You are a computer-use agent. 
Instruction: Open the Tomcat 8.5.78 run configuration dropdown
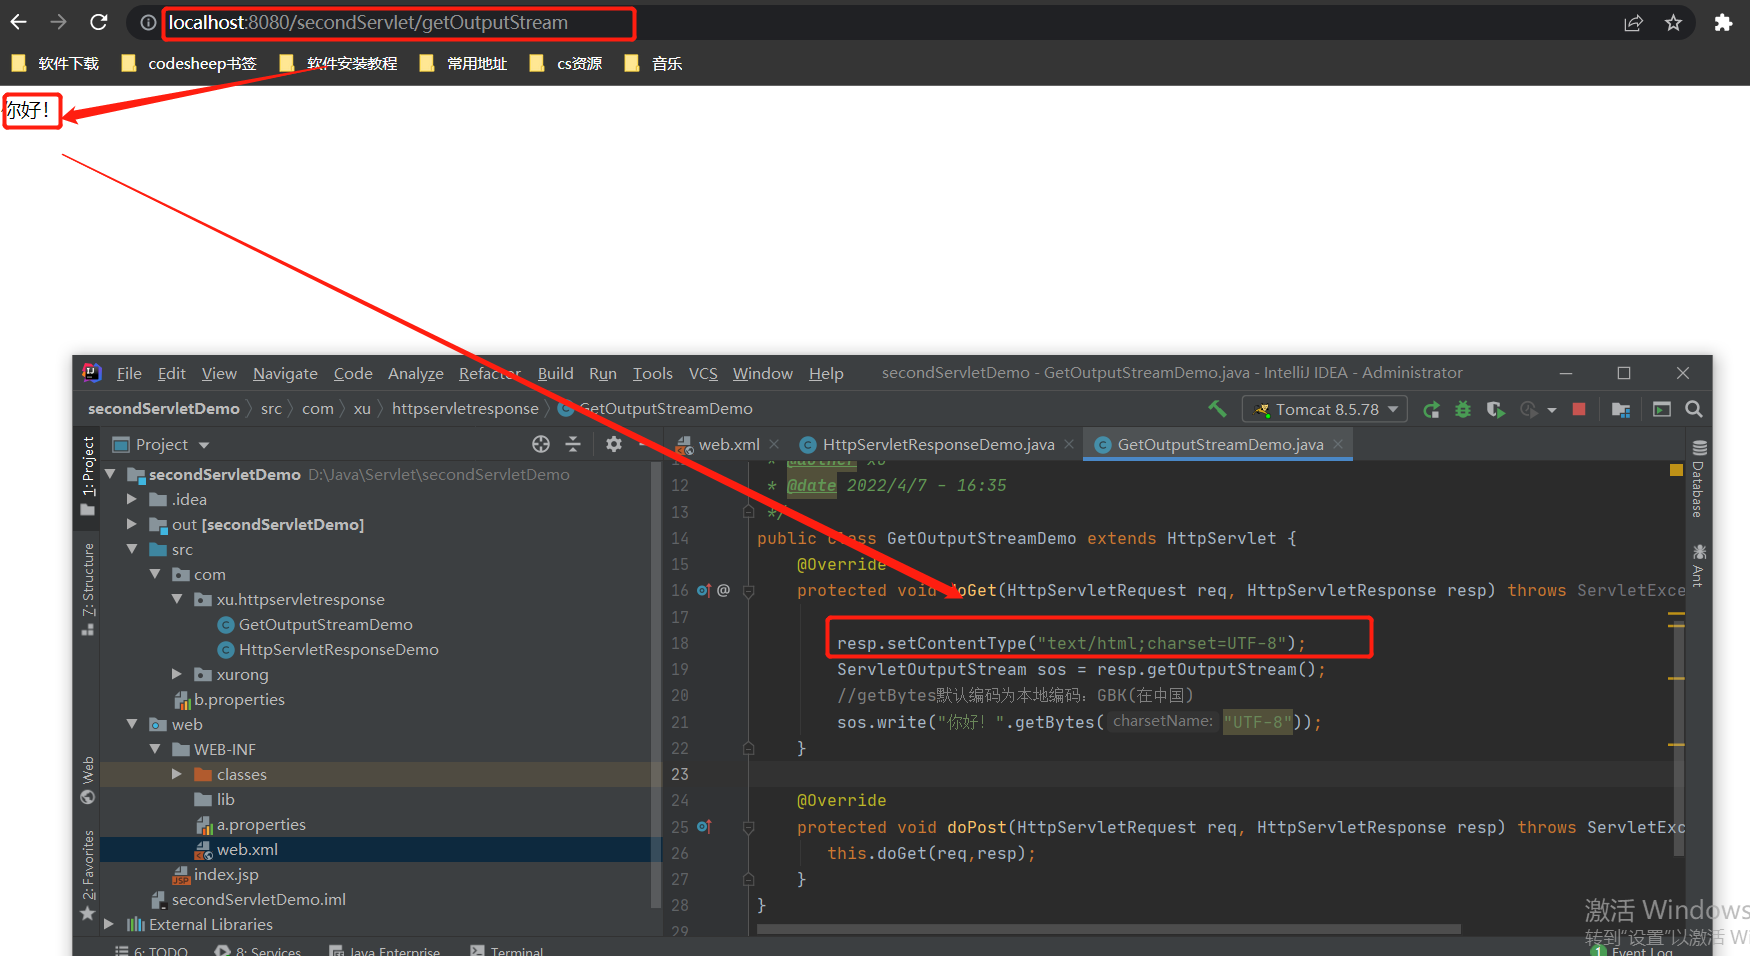pyautogui.click(x=1325, y=409)
